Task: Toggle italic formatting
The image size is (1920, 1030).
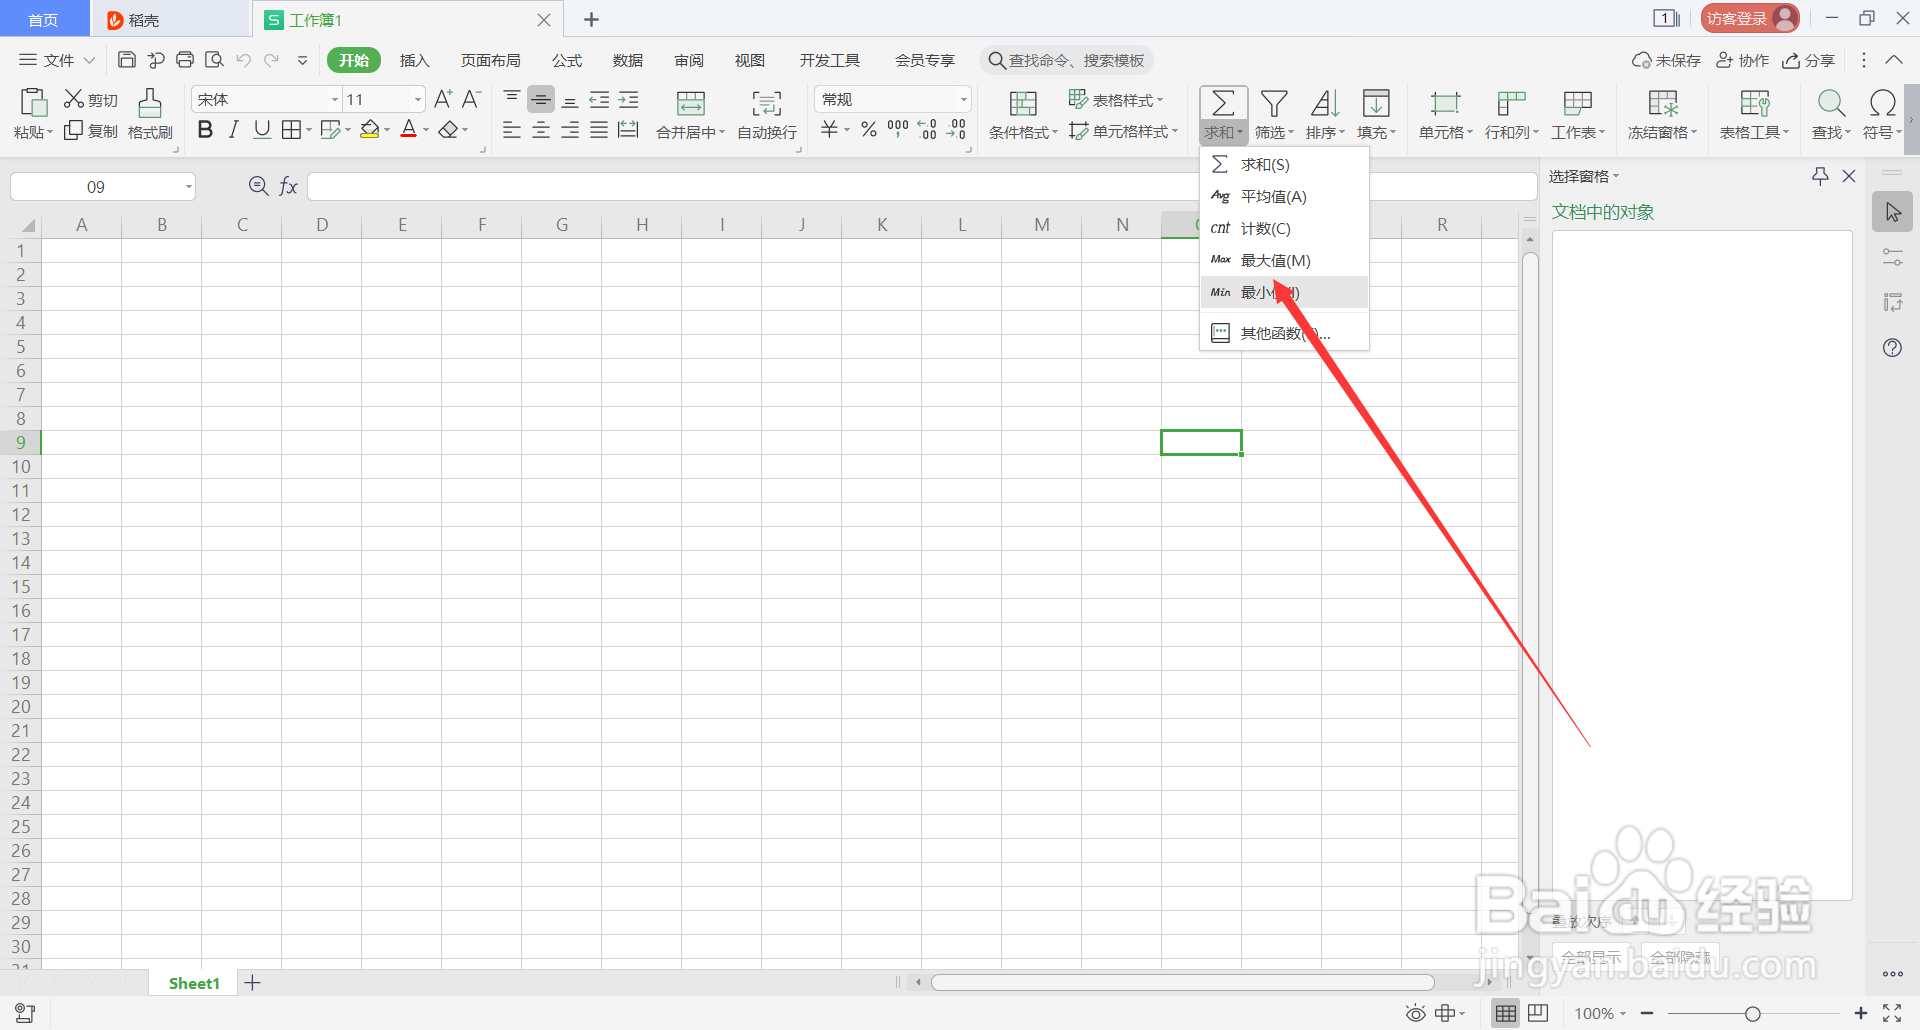Action: (233, 129)
